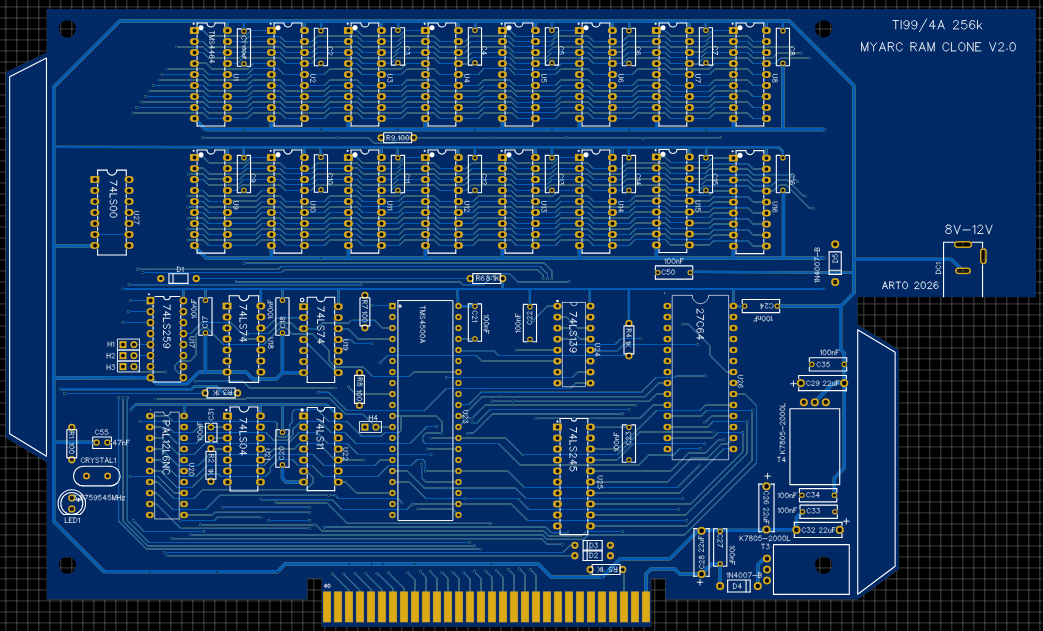Click the 74LS245 bus transceiver footprint
Screen dimensions: 1043x631
[573, 476]
